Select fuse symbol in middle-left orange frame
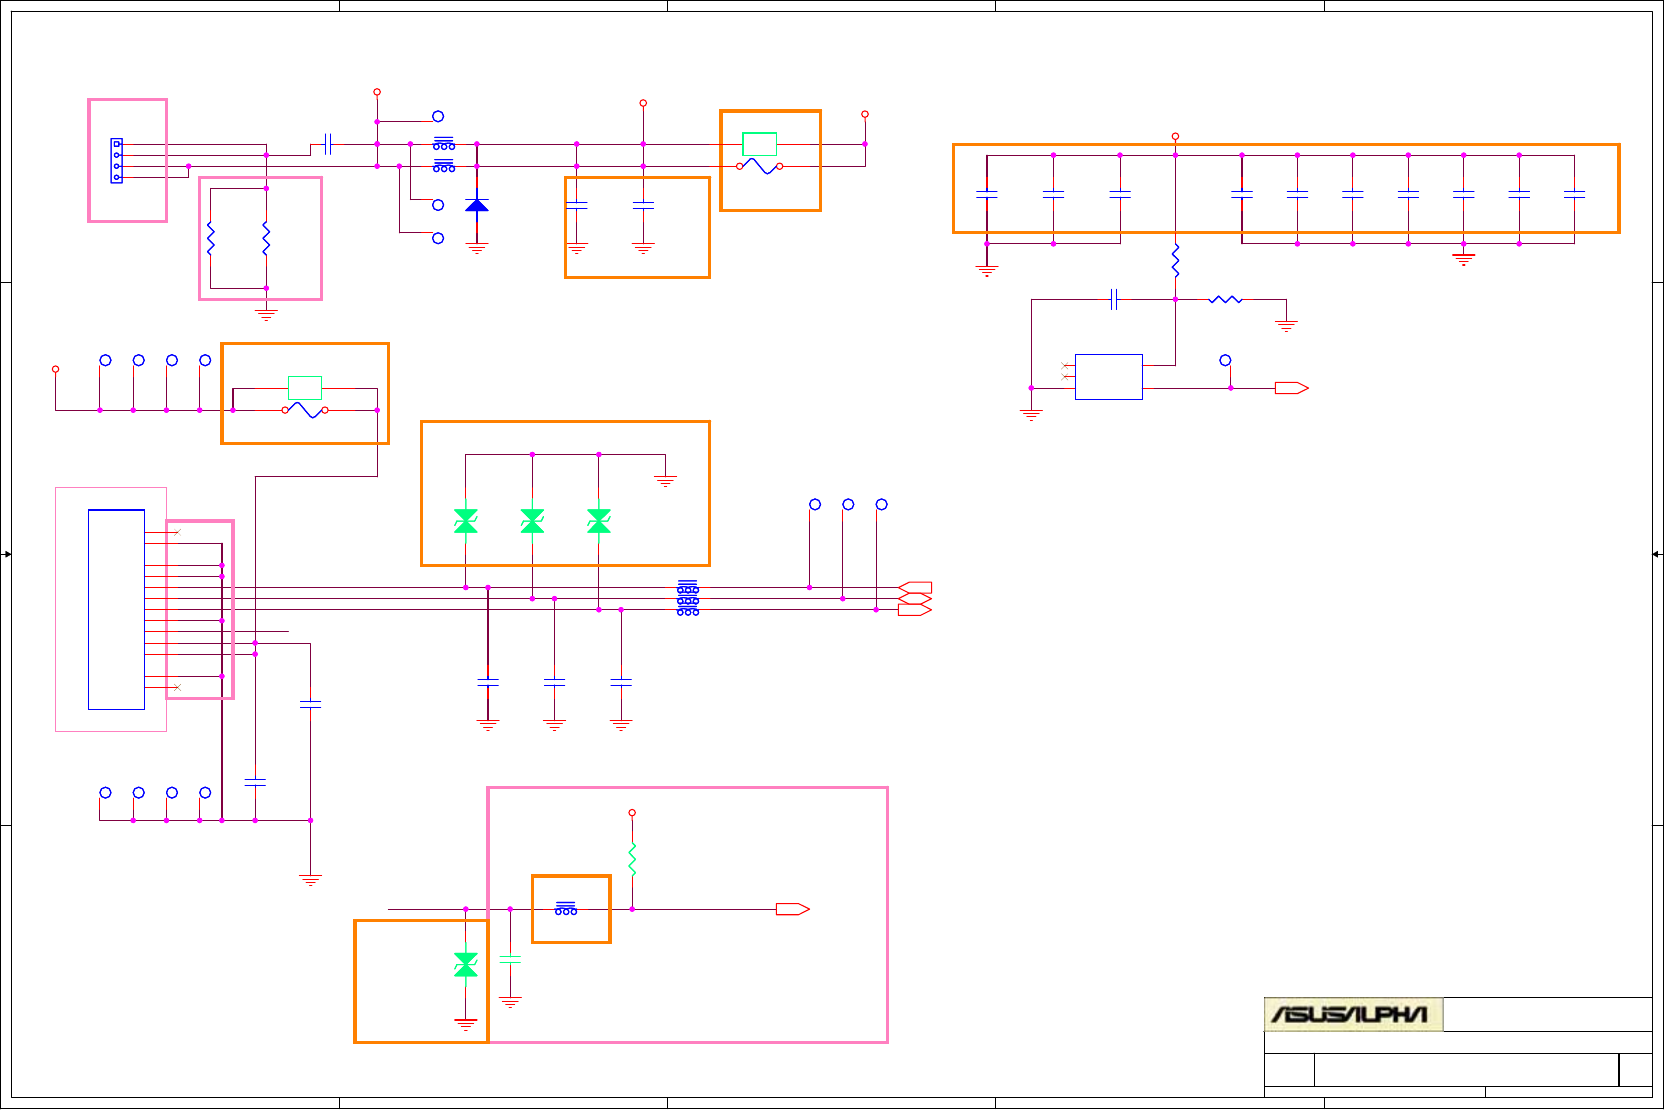Image resolution: width=1664 pixels, height=1110 pixels. pyautogui.click(x=305, y=410)
